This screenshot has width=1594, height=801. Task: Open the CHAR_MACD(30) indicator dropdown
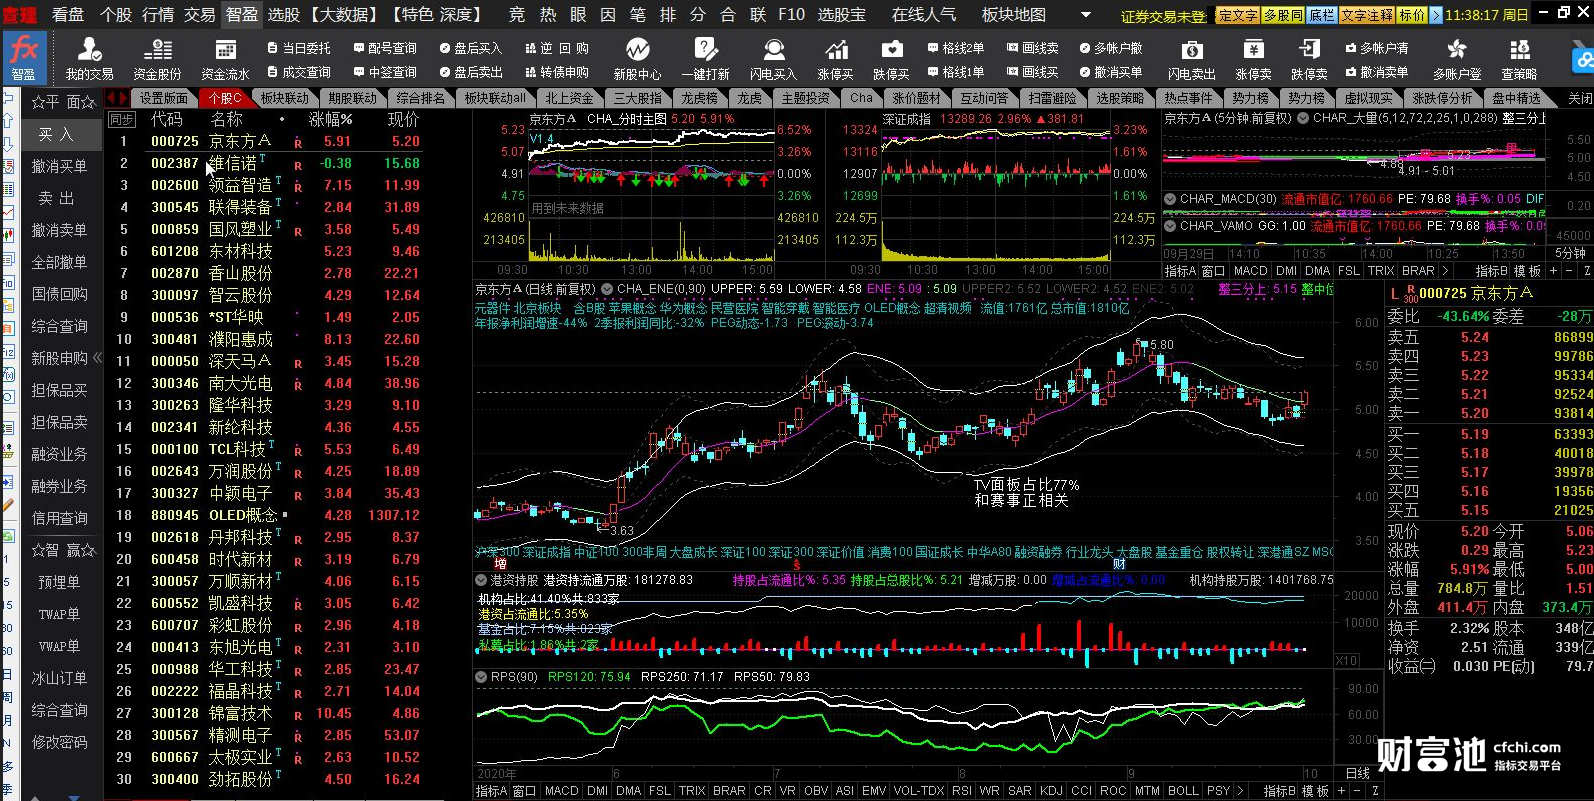coord(1170,199)
